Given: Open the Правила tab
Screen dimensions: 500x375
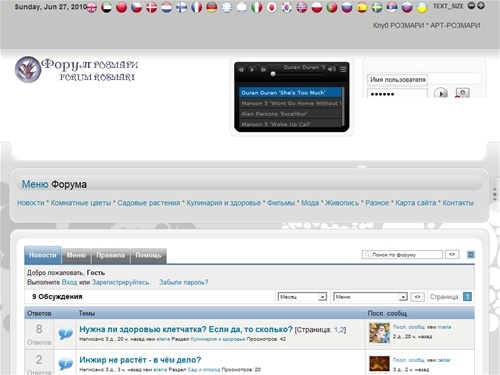Looking at the screenshot, I should point(111,255).
